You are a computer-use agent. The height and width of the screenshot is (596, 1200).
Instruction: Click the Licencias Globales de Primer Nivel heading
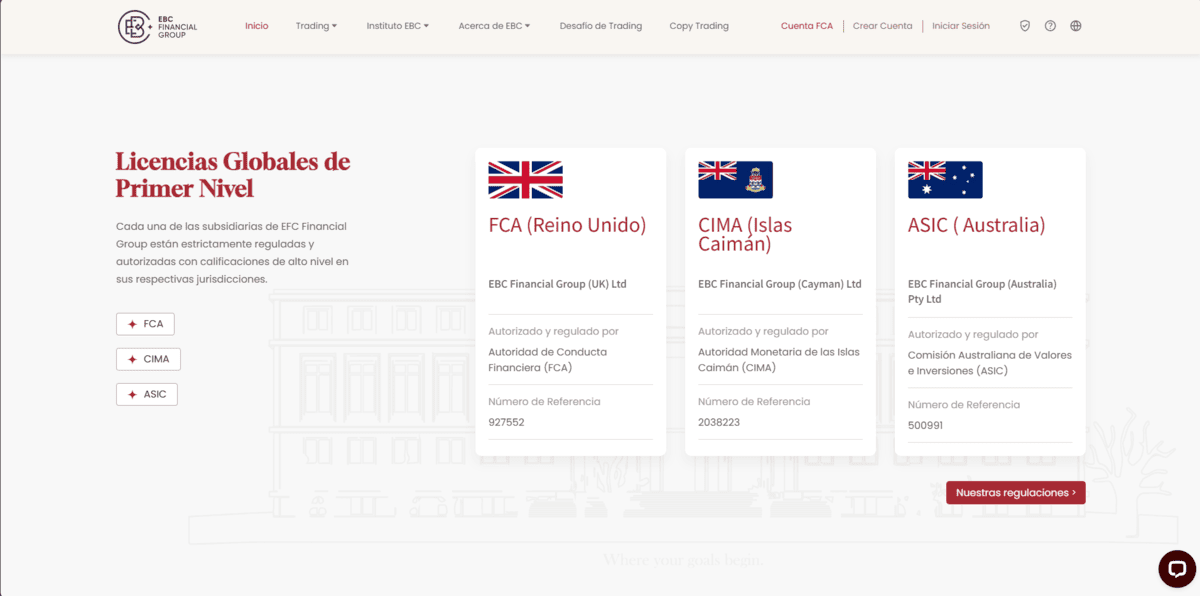(x=233, y=174)
